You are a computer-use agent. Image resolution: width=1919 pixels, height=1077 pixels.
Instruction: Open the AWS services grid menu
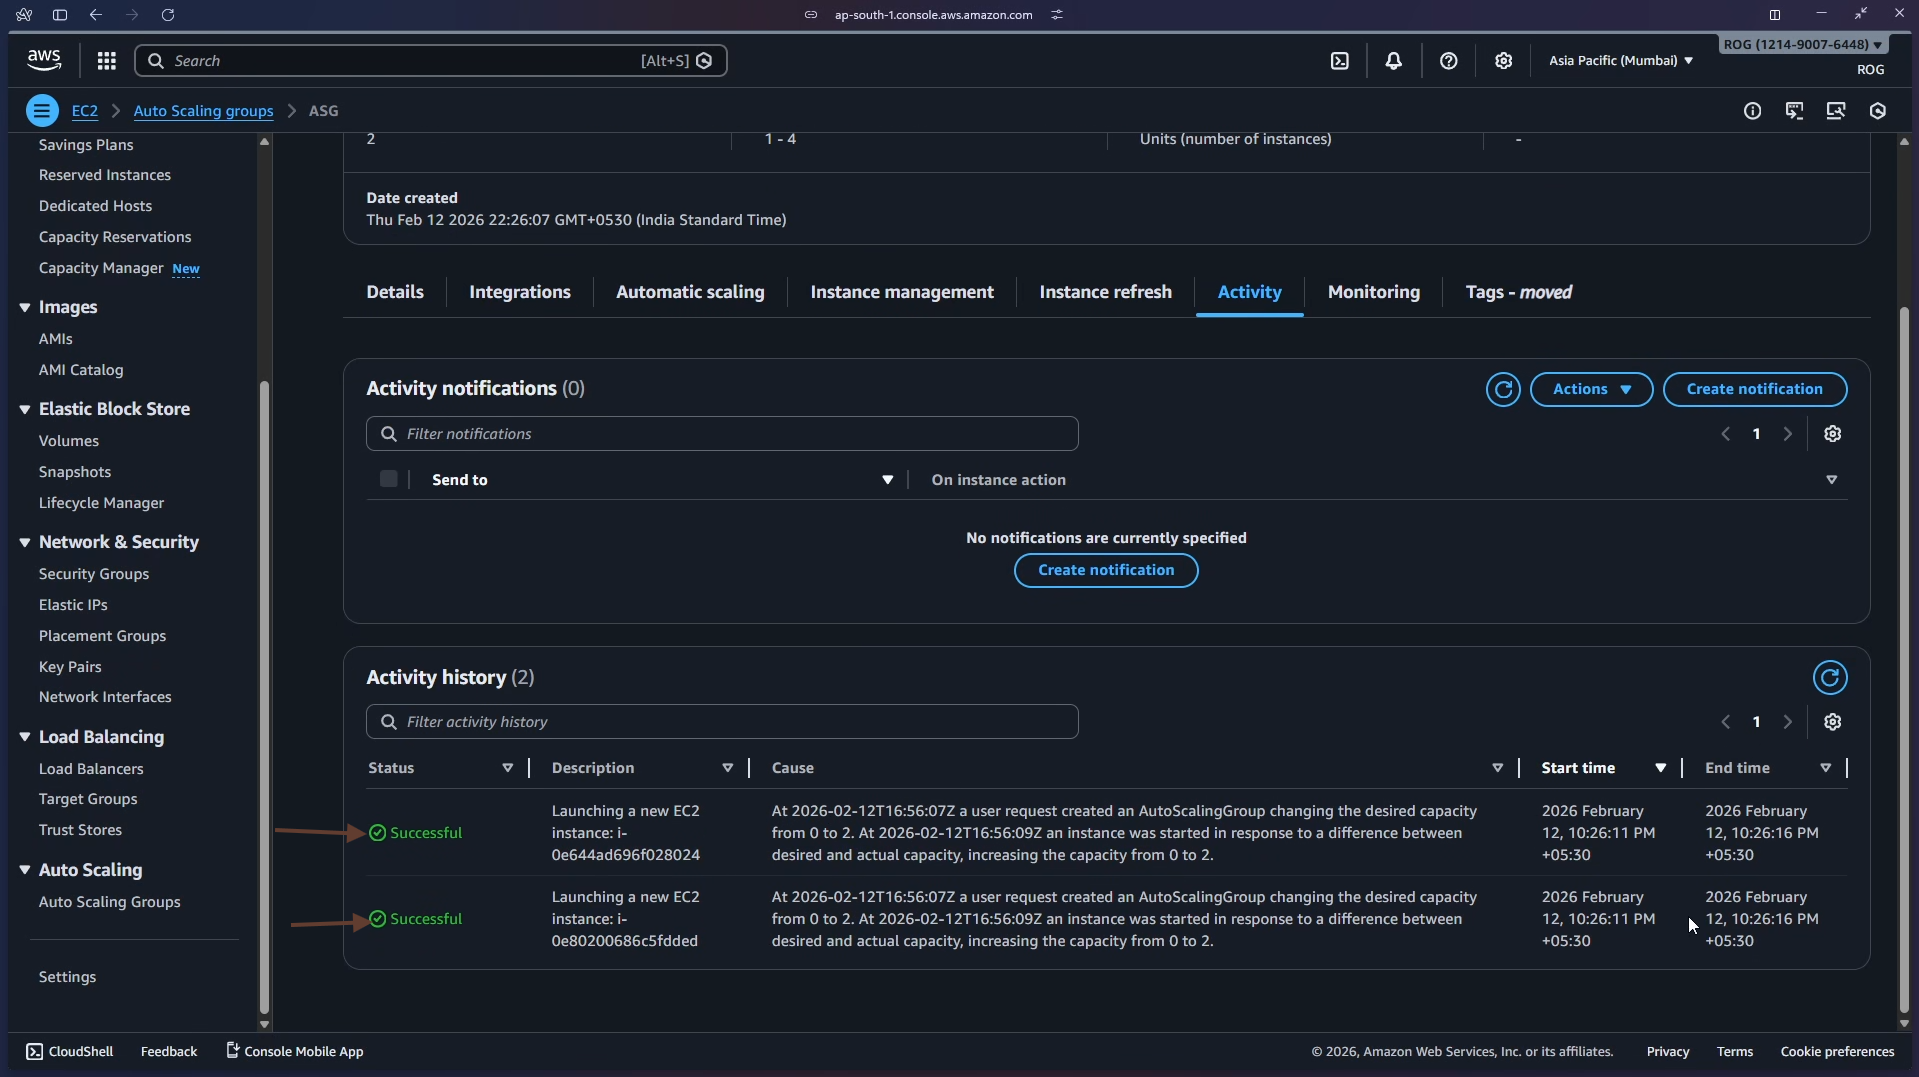click(x=106, y=60)
